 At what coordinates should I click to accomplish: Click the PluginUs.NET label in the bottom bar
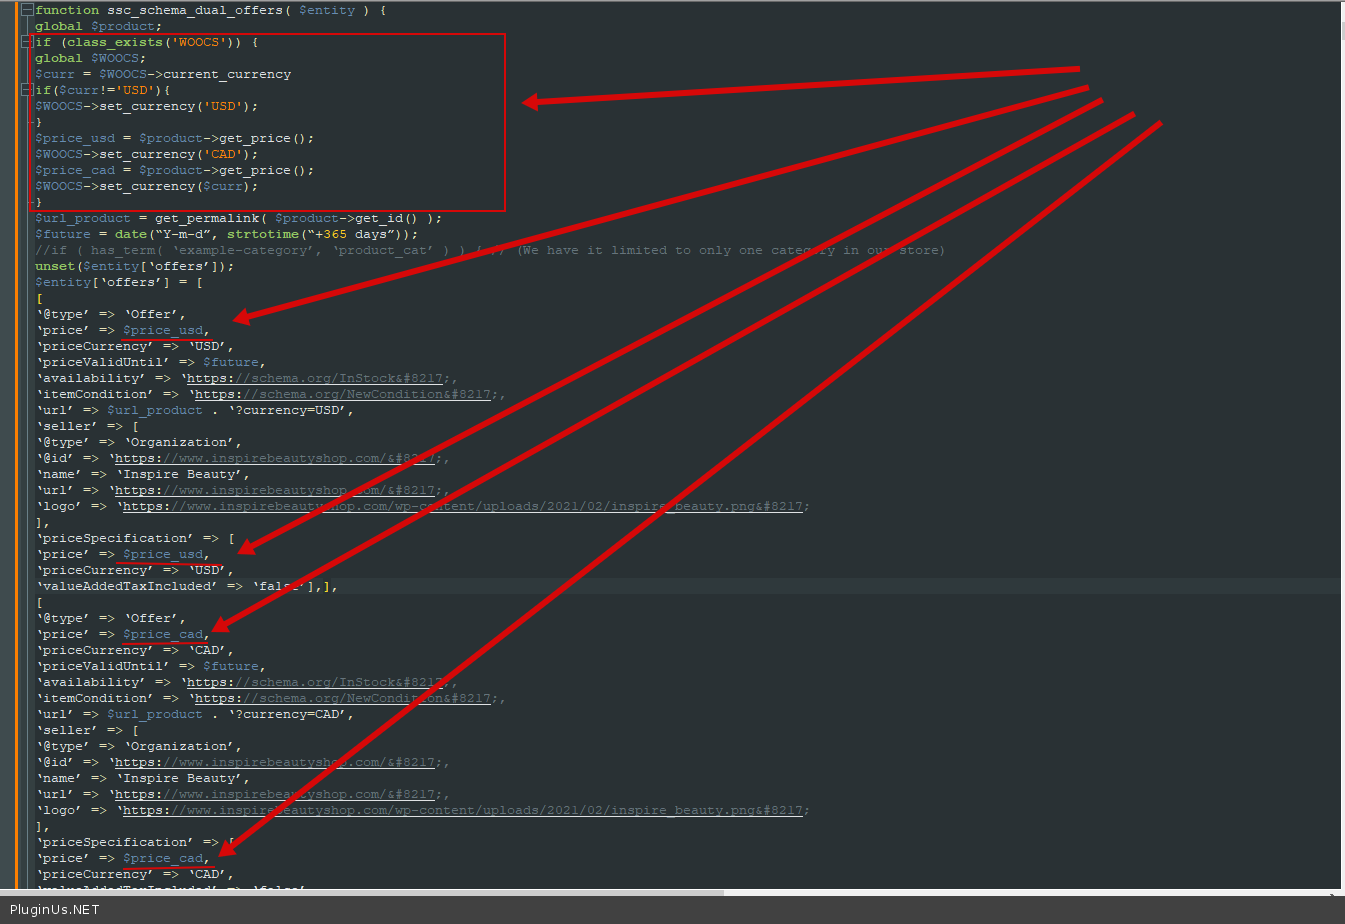(55, 909)
